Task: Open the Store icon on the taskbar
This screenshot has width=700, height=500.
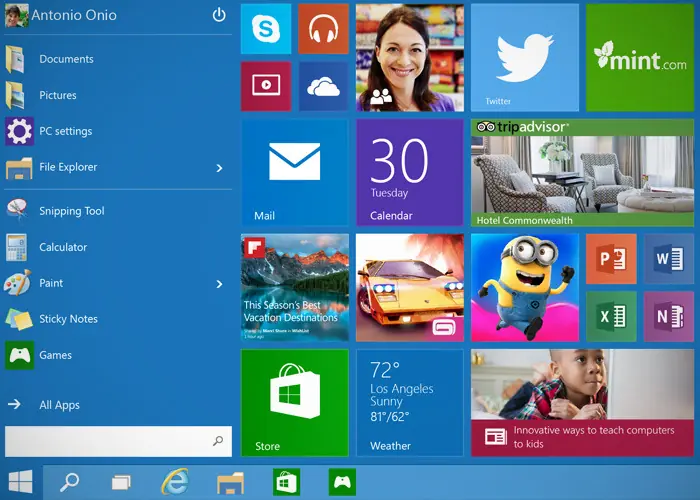Action: pos(286,482)
